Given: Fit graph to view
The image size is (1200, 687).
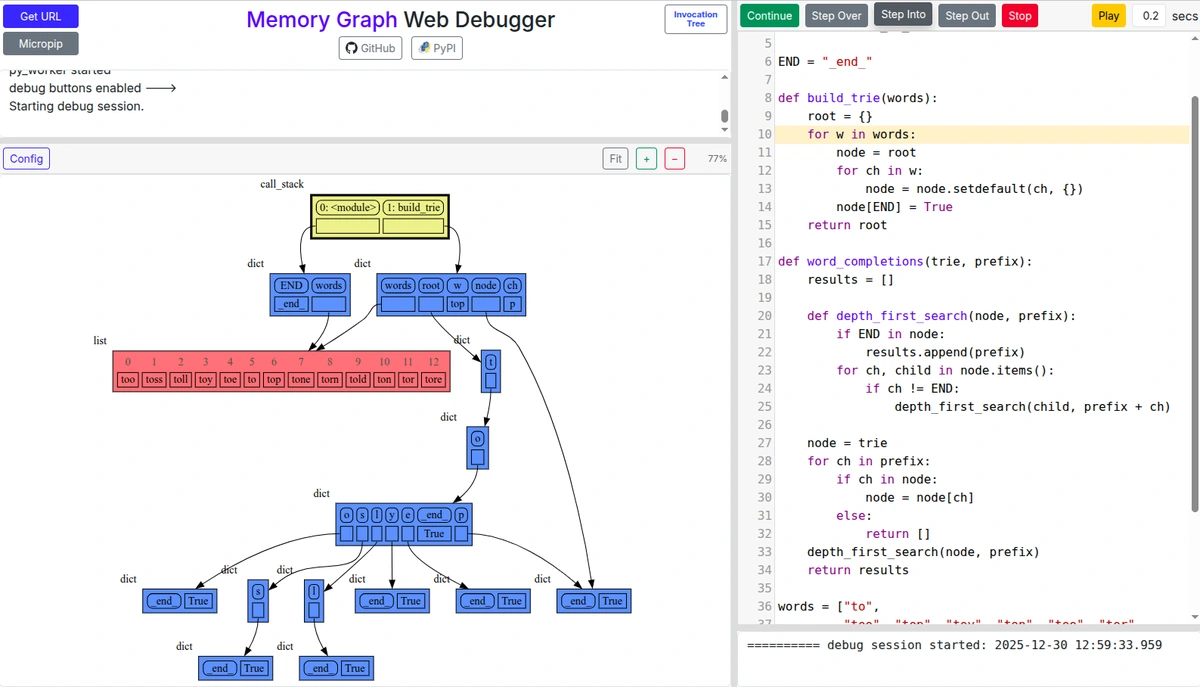Looking at the screenshot, I should tap(615, 158).
